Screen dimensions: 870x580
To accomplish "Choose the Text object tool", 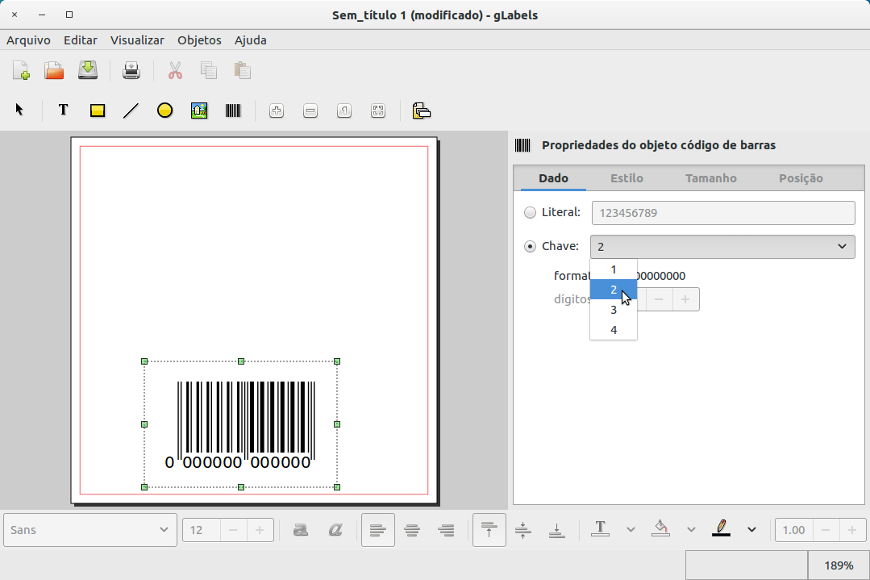I will [63, 110].
